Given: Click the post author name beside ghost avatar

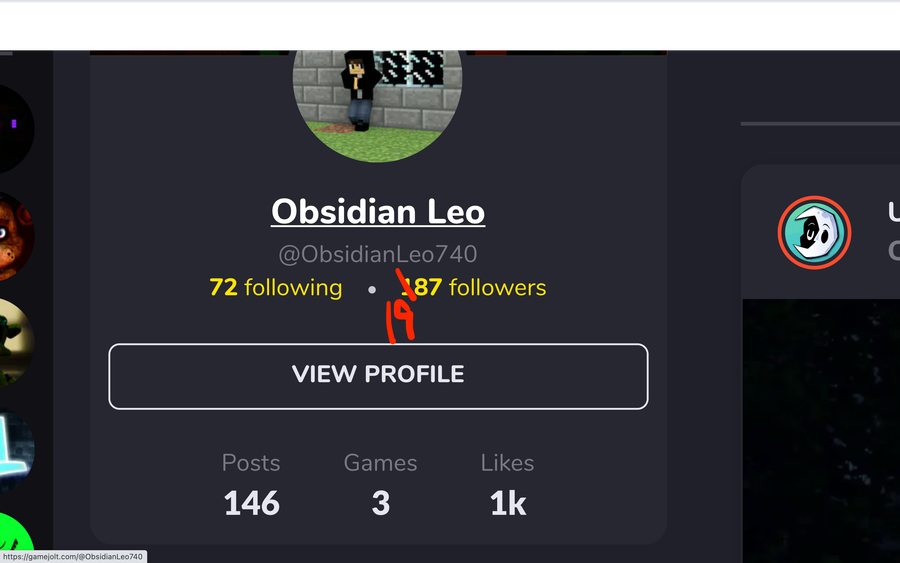Looking at the screenshot, I should [x=894, y=212].
